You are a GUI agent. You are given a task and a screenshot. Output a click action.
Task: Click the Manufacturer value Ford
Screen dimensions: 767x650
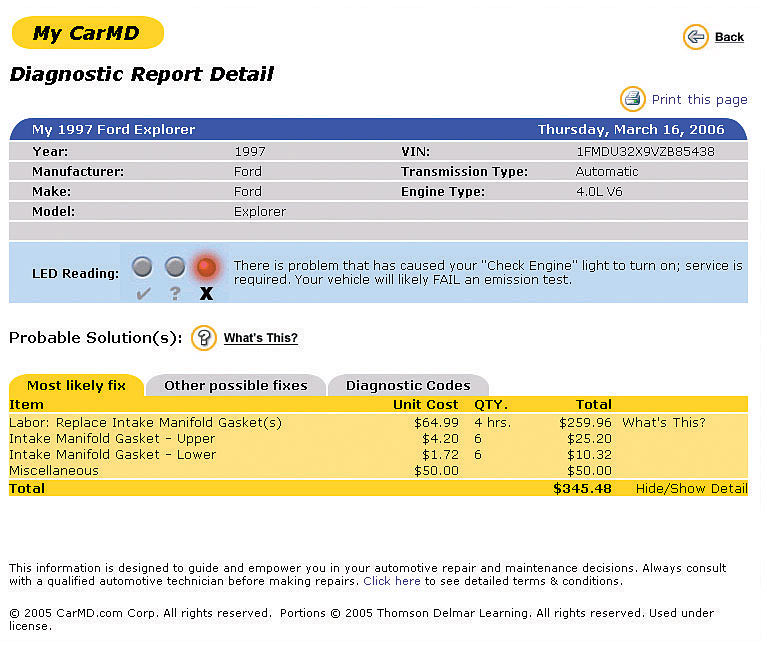[x=248, y=172]
